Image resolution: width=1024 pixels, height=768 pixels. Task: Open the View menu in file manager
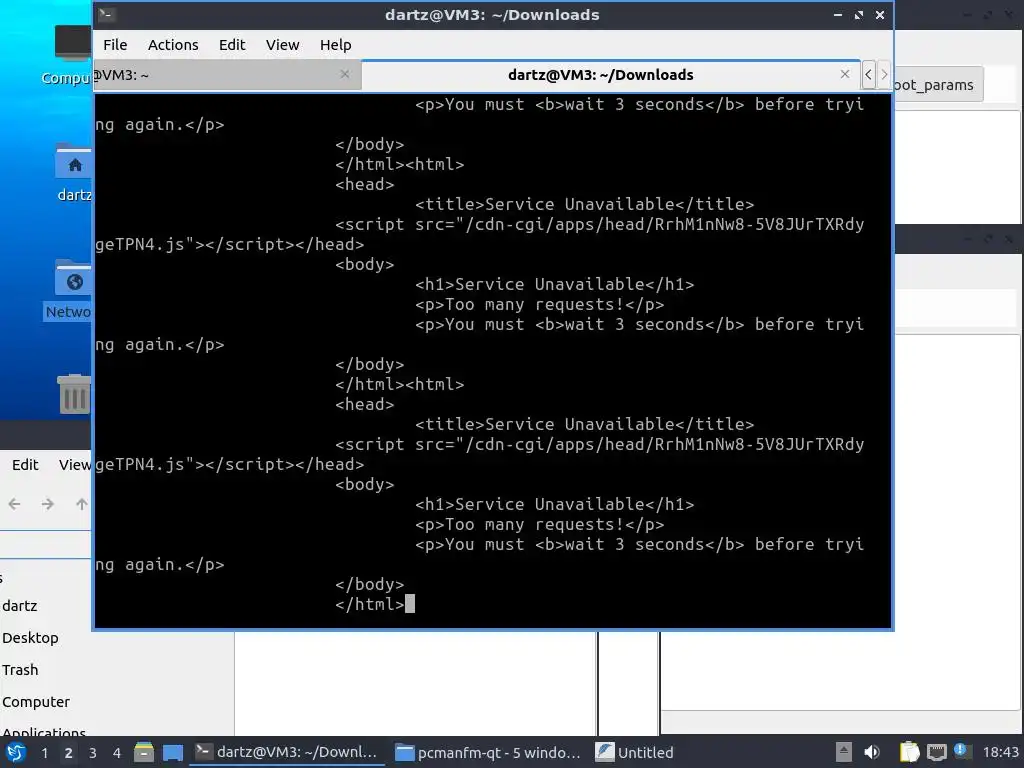pyautogui.click(x=74, y=465)
